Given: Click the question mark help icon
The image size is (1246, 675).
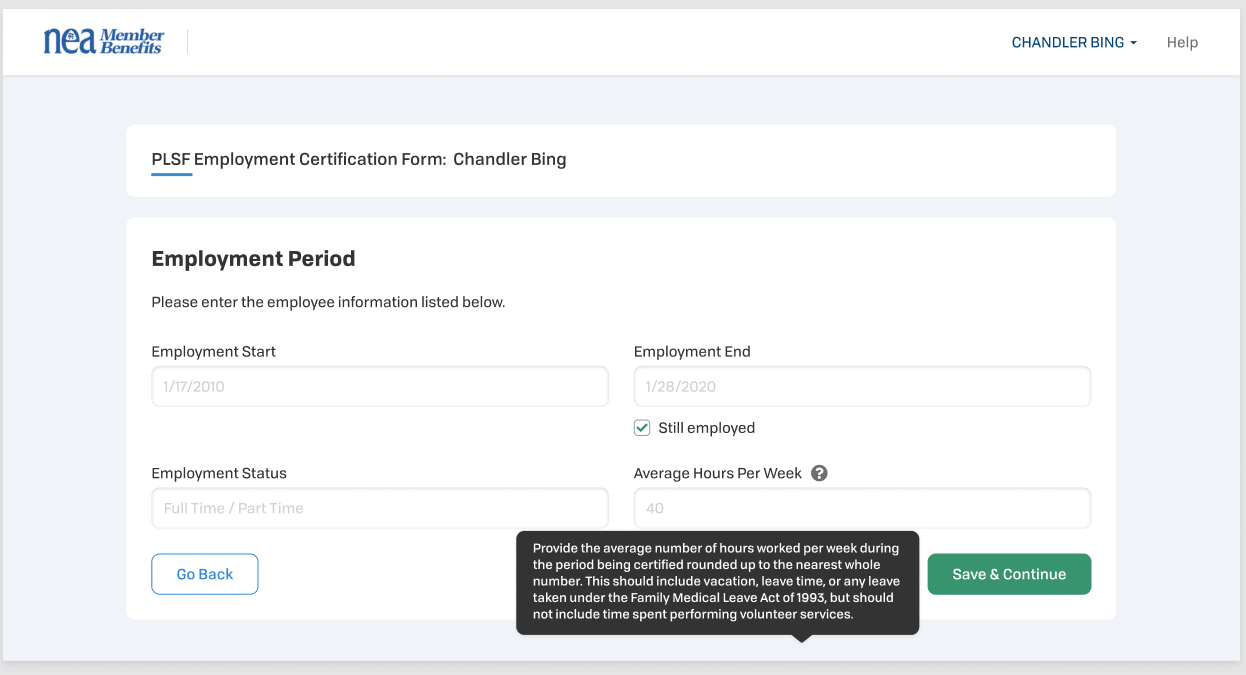Looking at the screenshot, I should (819, 473).
